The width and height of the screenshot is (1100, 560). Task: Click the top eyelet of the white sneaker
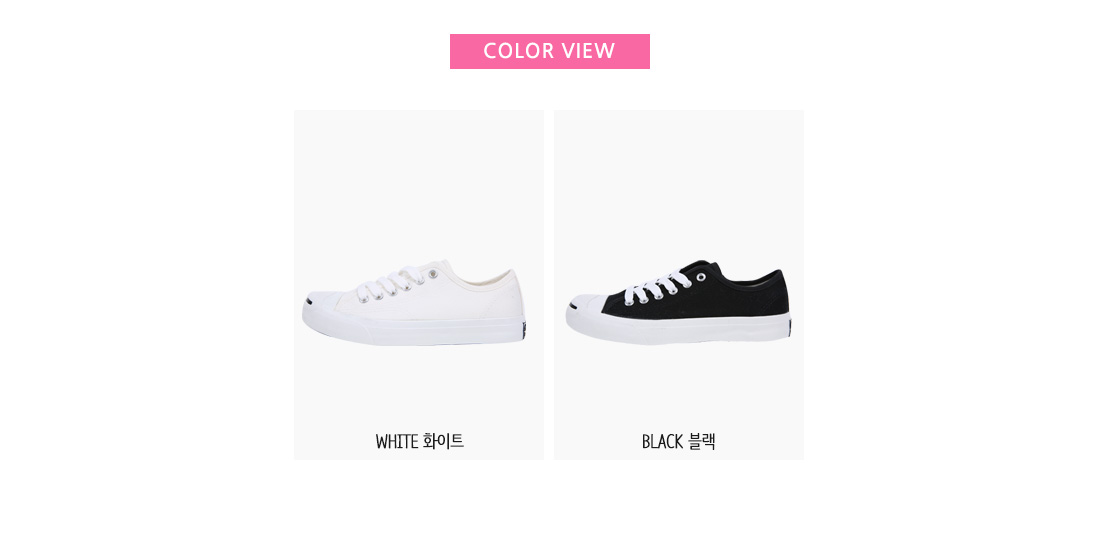click(x=433, y=274)
